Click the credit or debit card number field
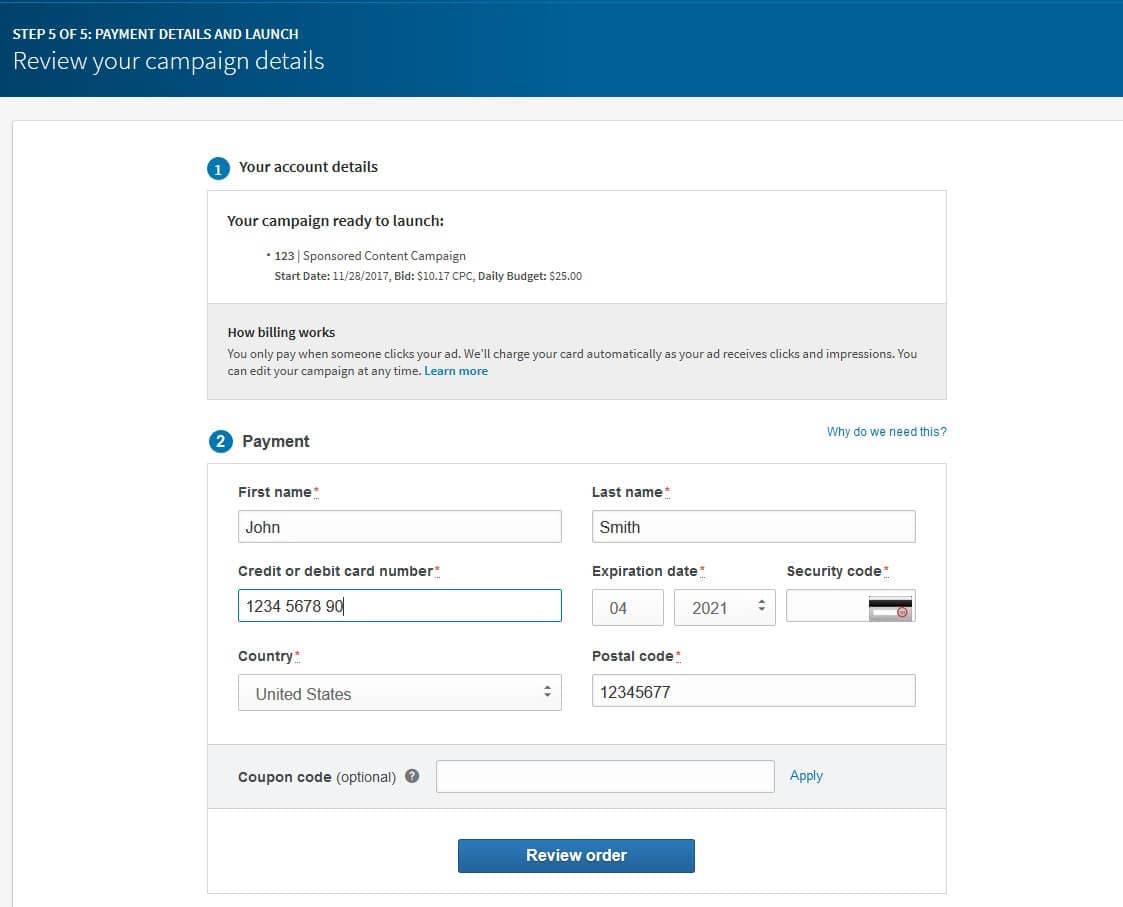1123x907 pixels. click(x=399, y=605)
